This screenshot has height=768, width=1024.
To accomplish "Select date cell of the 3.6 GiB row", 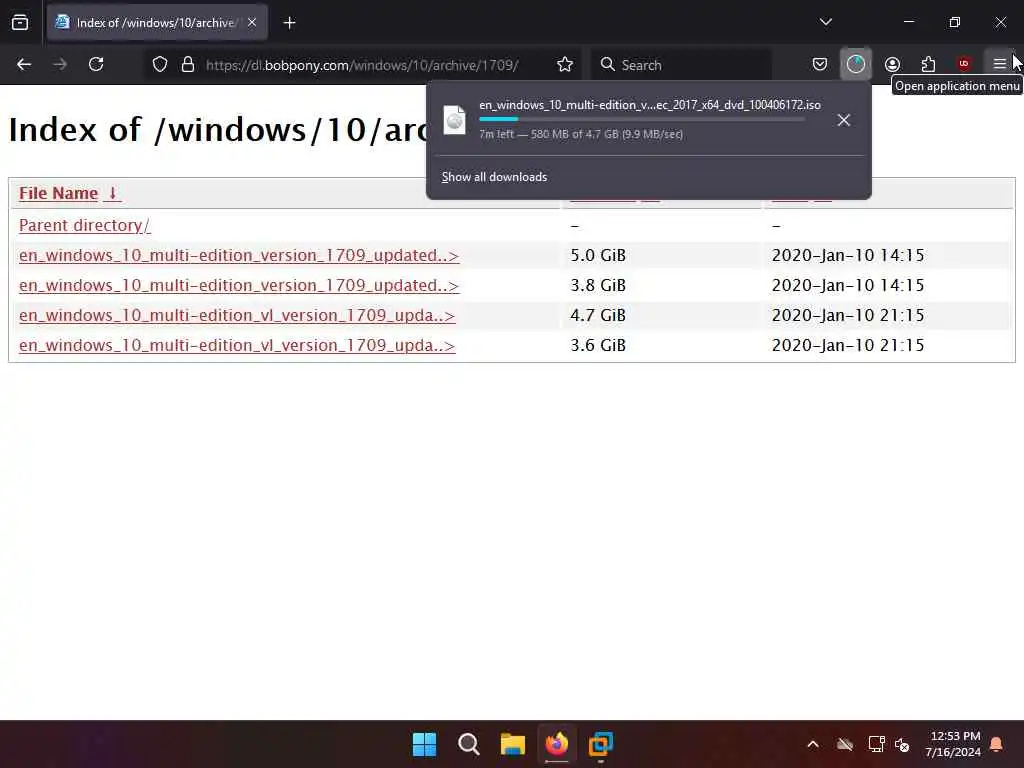I will (x=848, y=345).
